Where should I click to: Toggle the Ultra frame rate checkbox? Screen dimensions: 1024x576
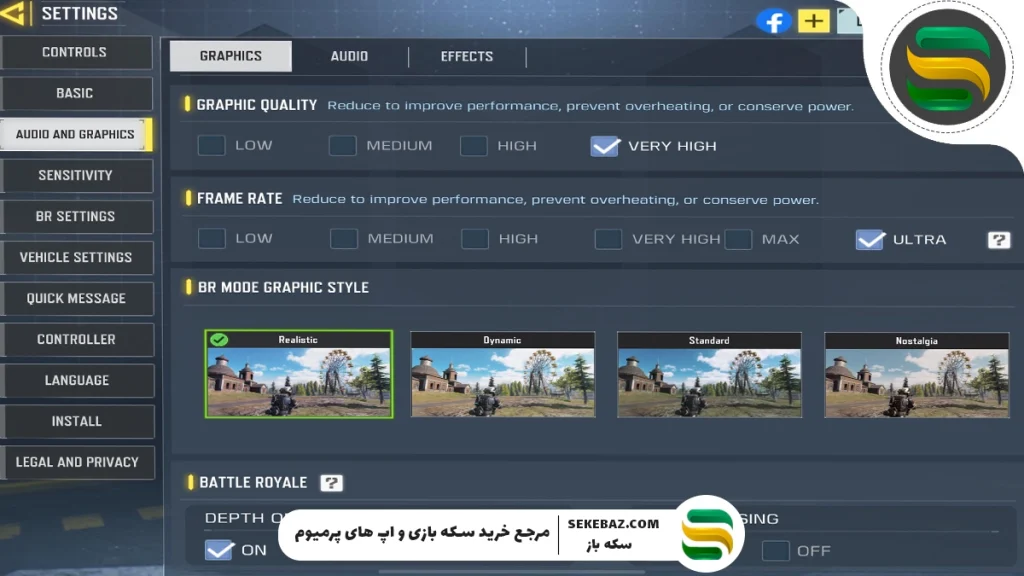click(870, 239)
